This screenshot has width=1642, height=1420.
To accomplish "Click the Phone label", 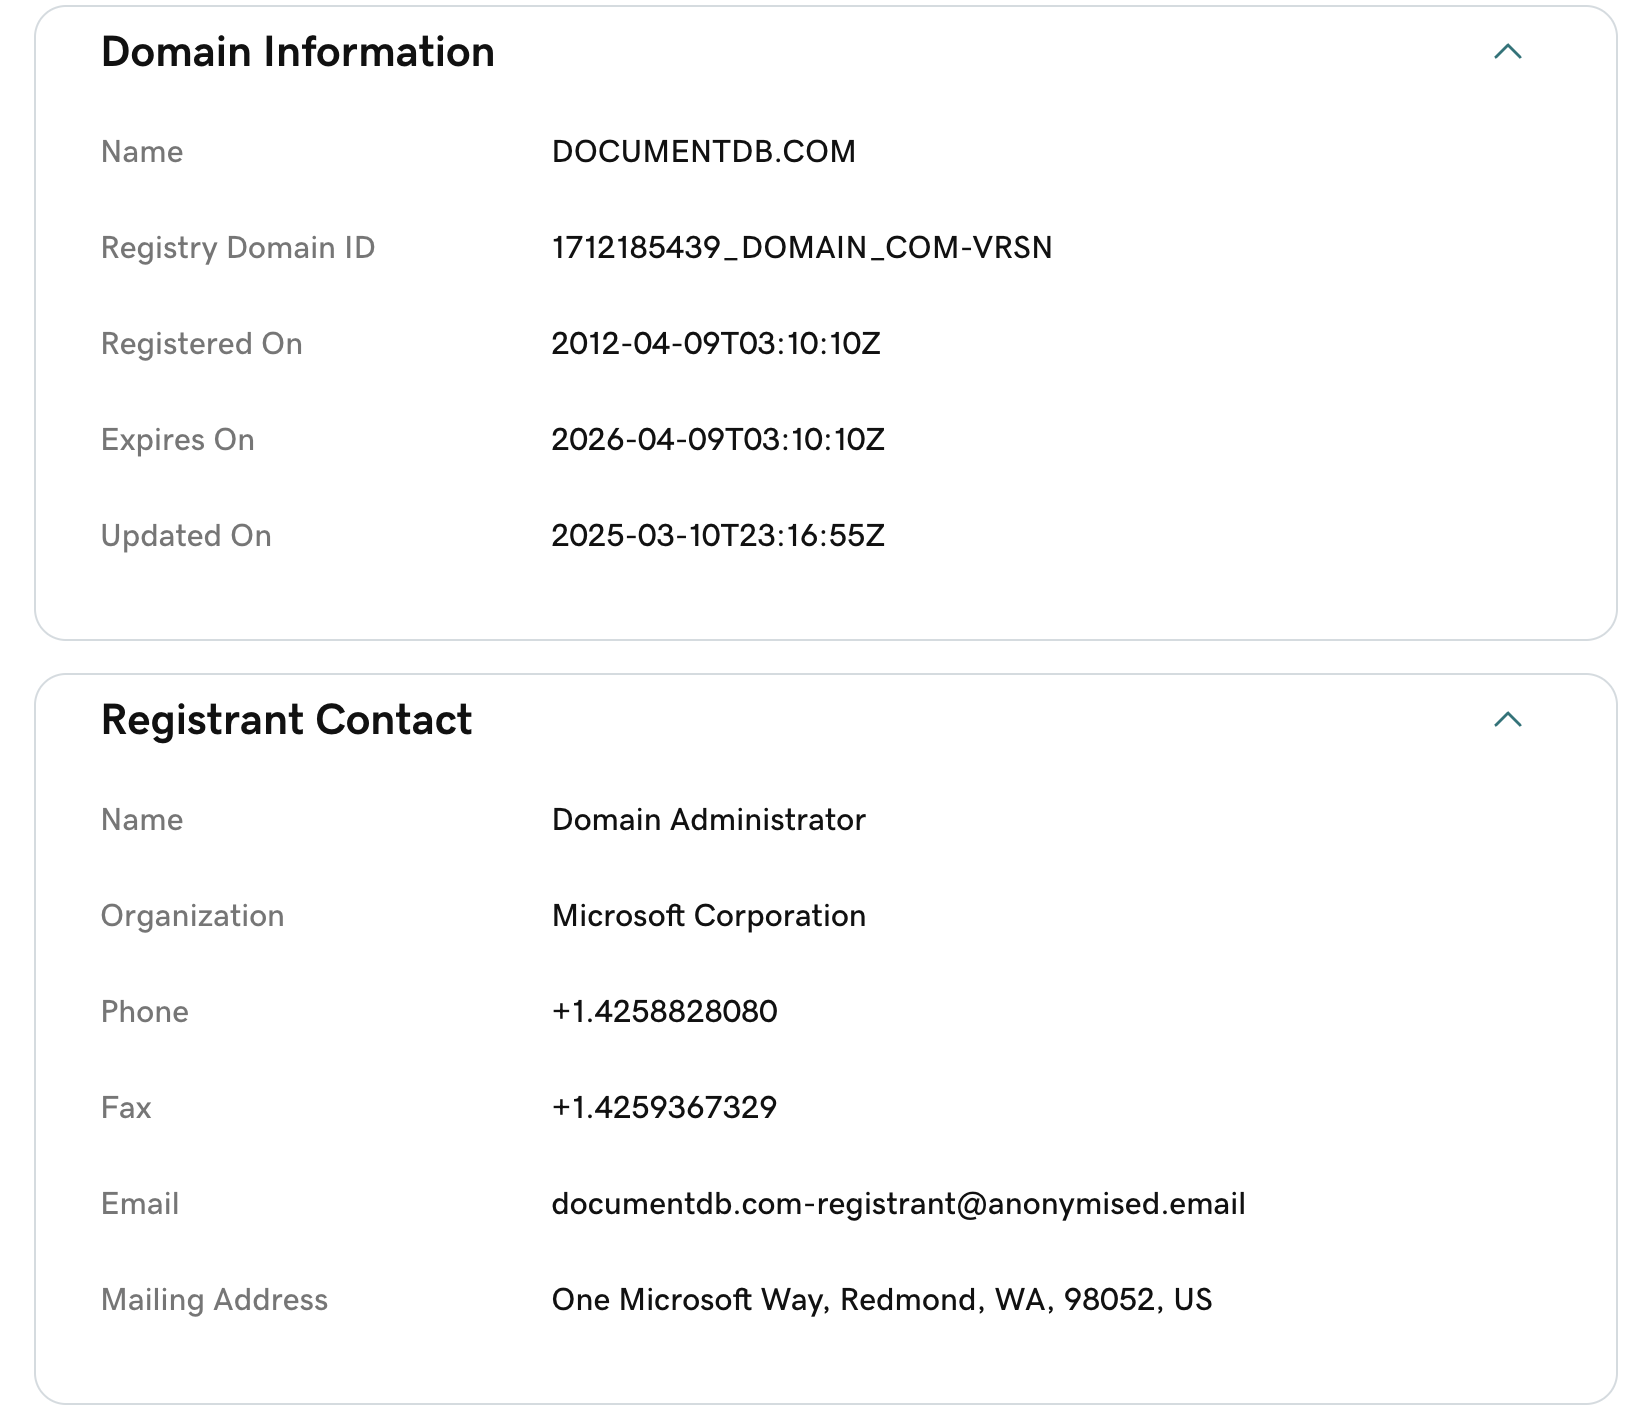I will tap(145, 1012).
